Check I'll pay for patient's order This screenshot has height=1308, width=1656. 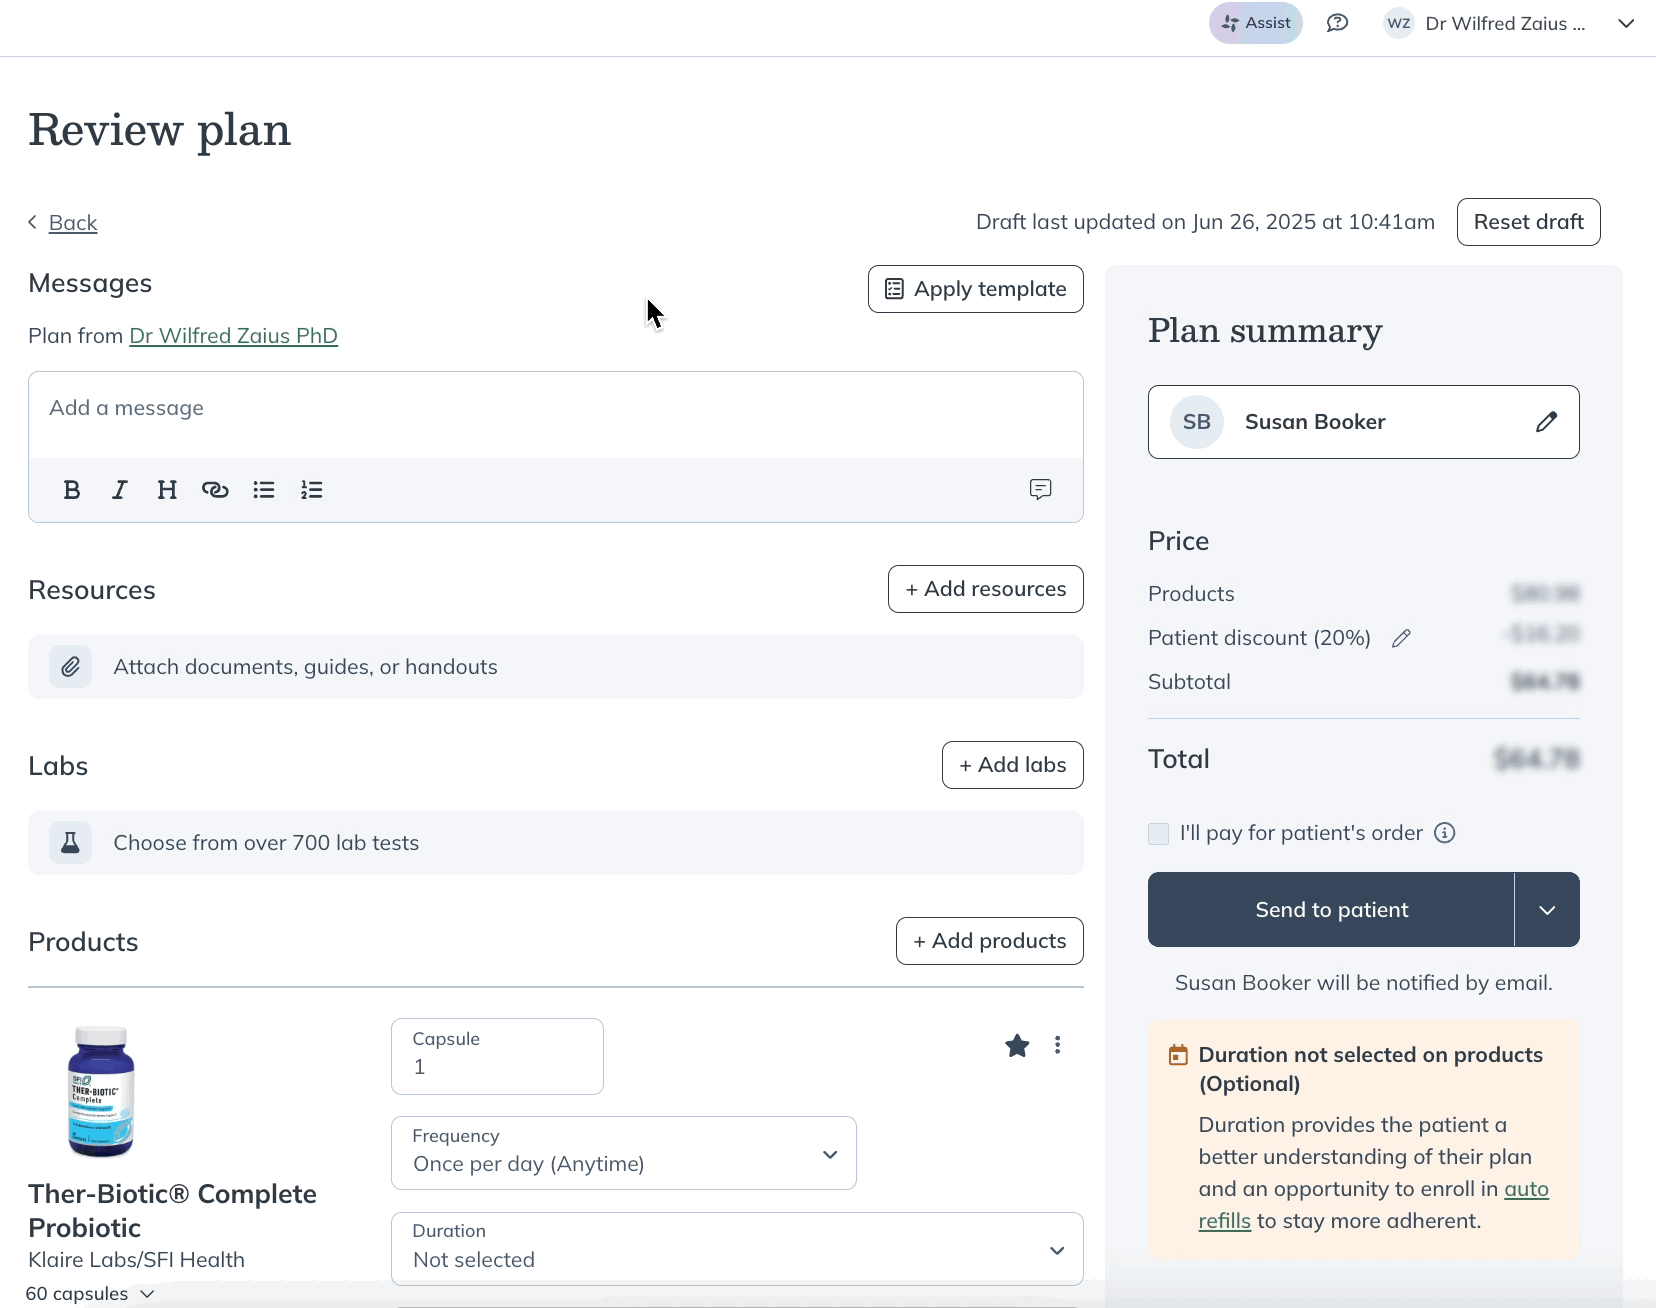(1159, 834)
